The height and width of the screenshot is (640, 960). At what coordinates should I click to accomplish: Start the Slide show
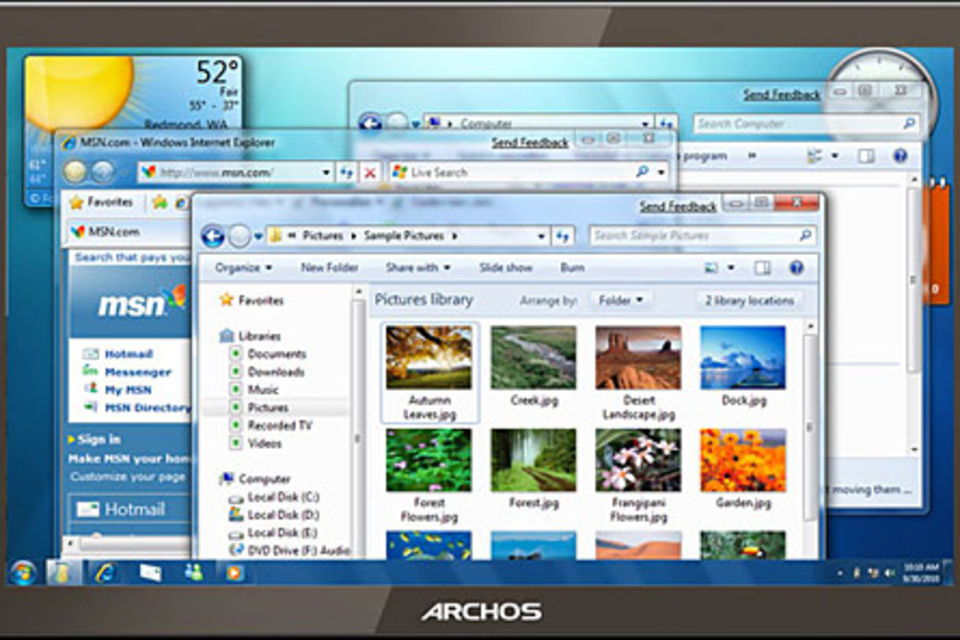[x=505, y=268]
